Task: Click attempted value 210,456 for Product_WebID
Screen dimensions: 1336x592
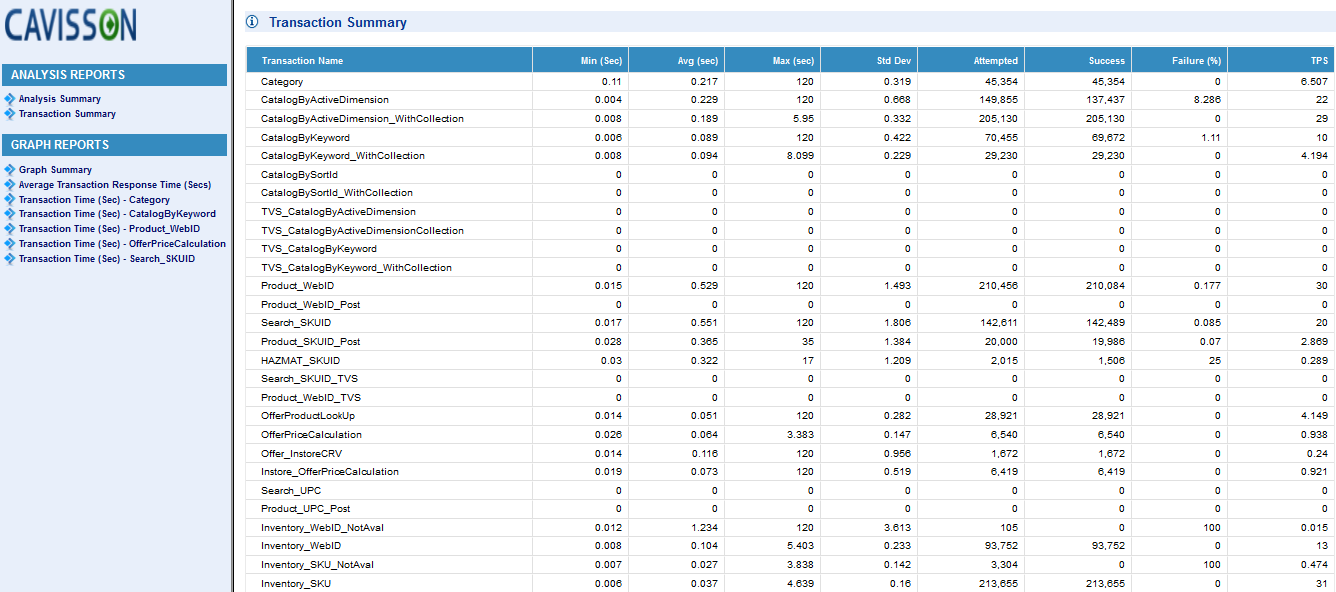Action: pyautogui.click(x=1000, y=286)
